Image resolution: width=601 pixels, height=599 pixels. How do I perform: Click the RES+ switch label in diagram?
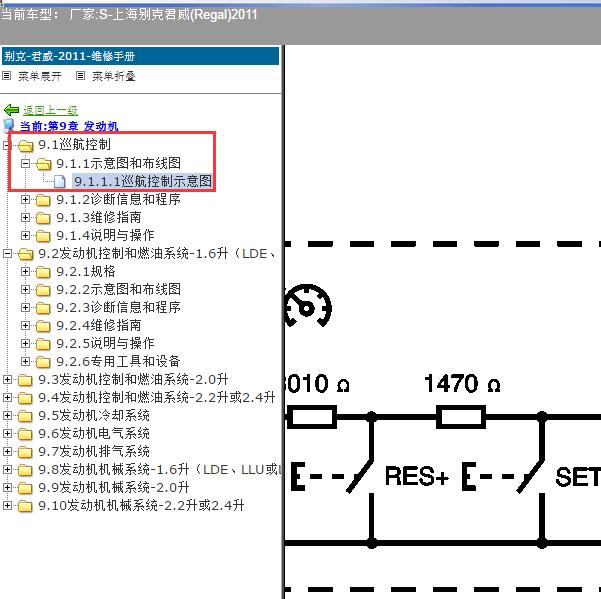pyautogui.click(x=417, y=476)
